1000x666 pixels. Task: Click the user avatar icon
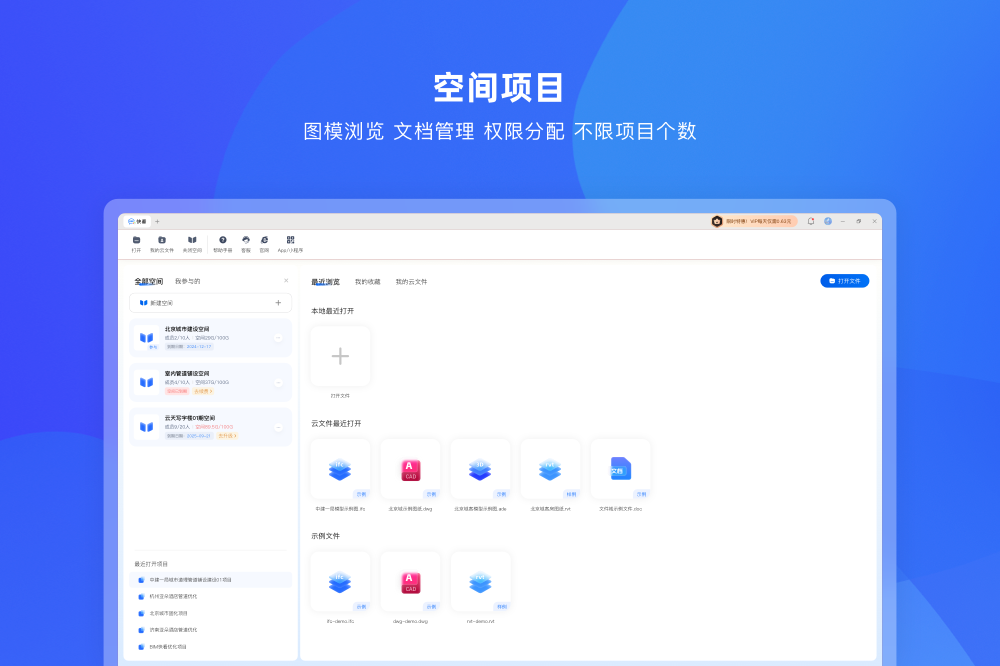pos(828,221)
